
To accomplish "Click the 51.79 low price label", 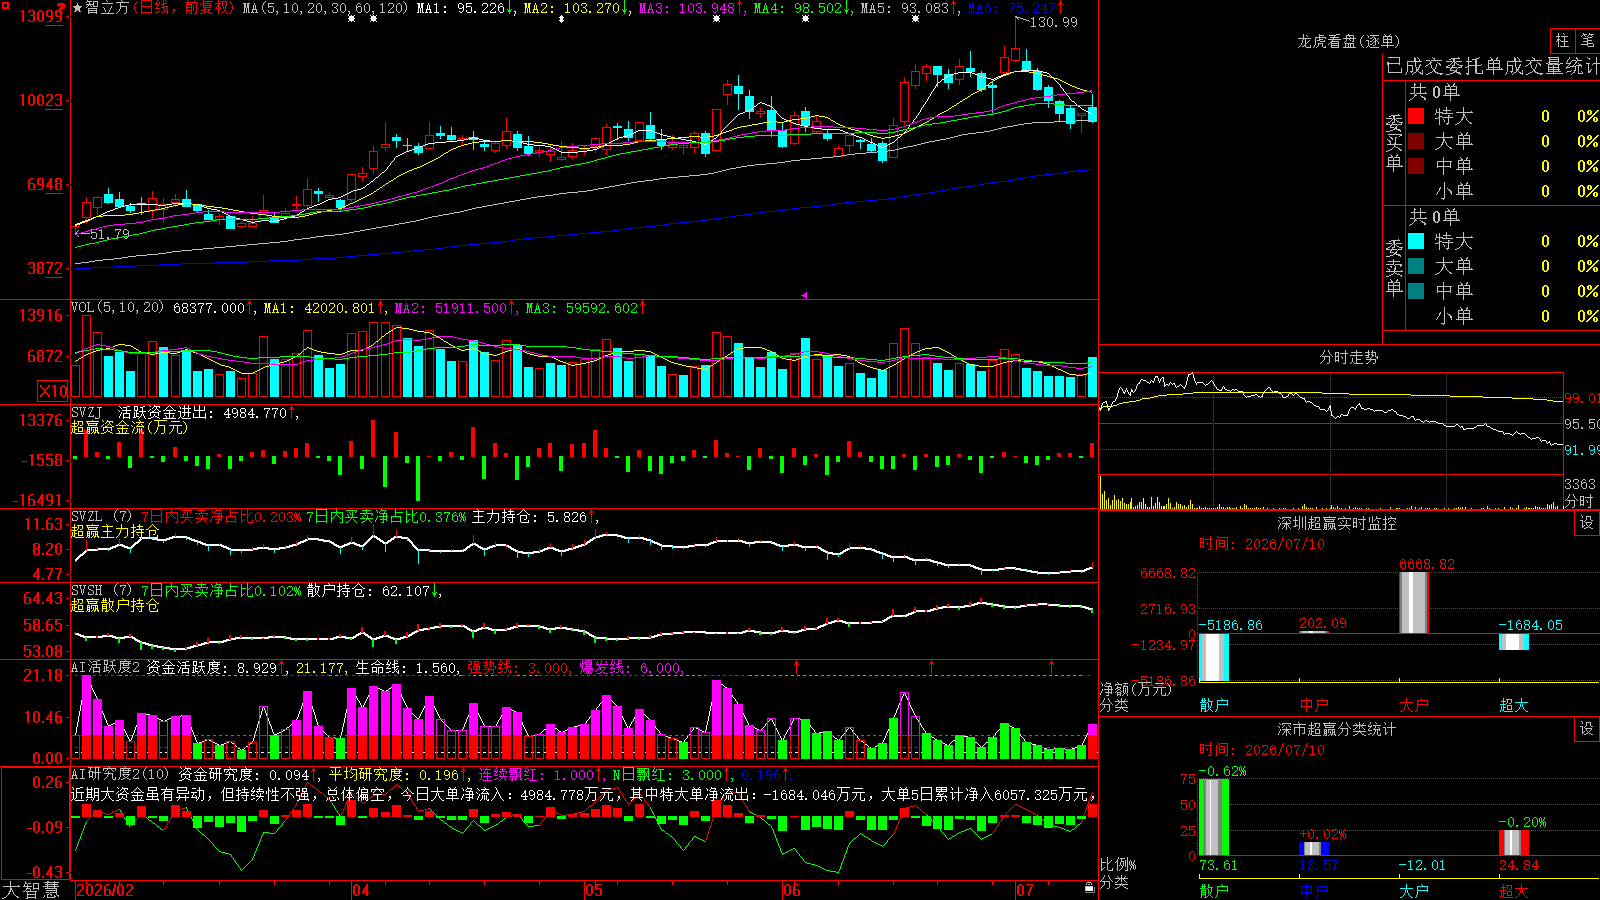I will pyautogui.click(x=110, y=234).
